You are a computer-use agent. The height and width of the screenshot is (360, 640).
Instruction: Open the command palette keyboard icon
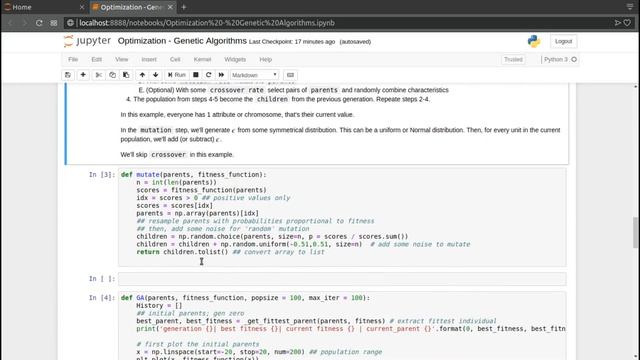pos(290,75)
